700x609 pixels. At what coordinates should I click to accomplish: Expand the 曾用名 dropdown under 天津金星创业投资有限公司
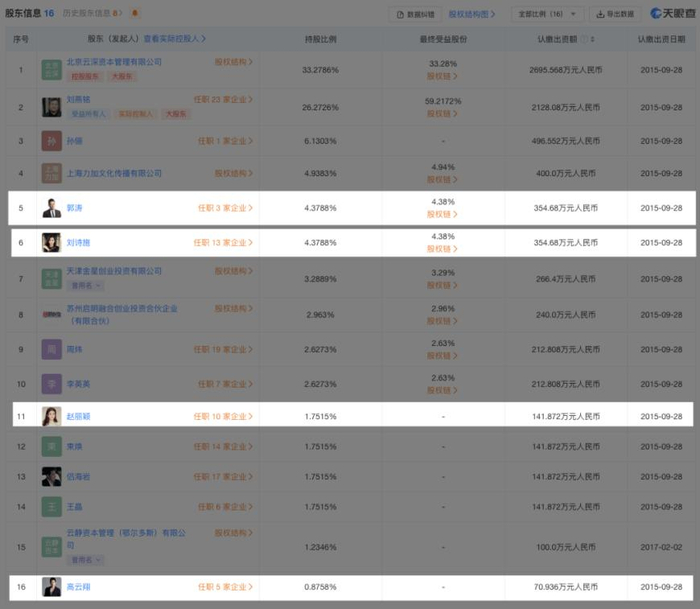(x=86, y=285)
